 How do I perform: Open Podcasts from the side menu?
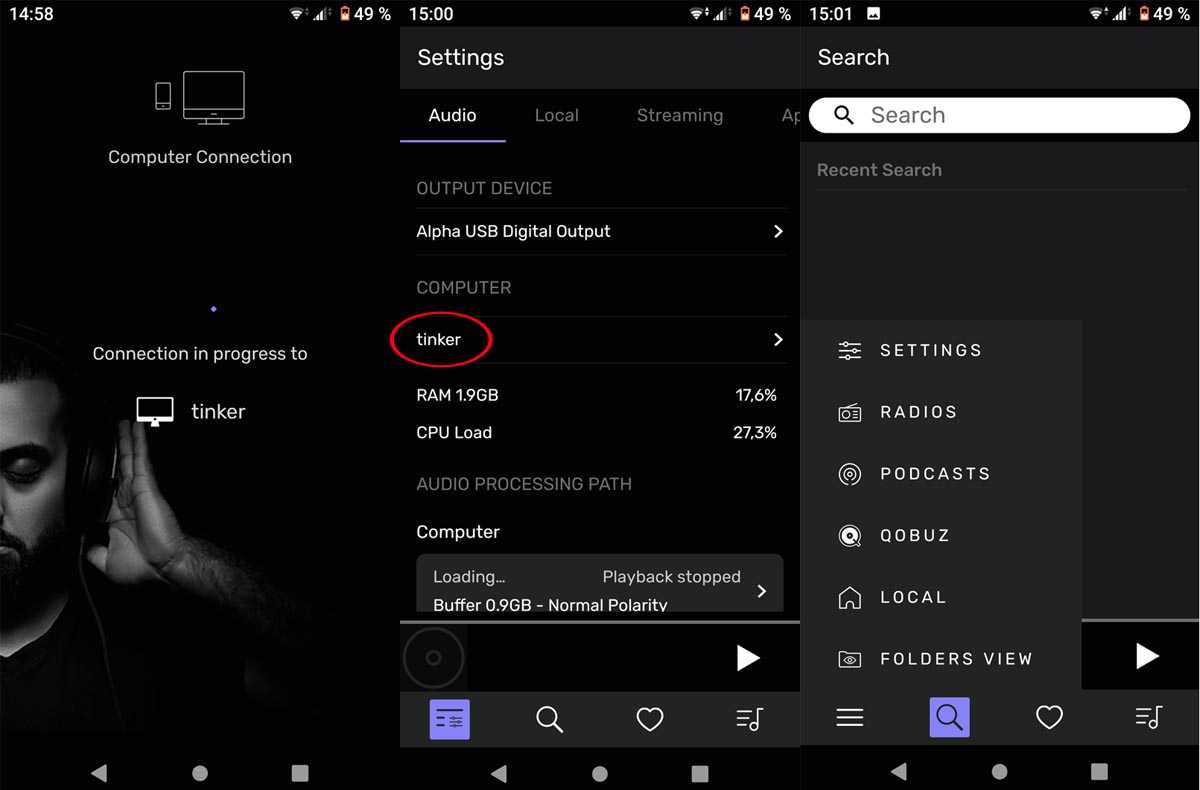pyautogui.click(x=934, y=474)
